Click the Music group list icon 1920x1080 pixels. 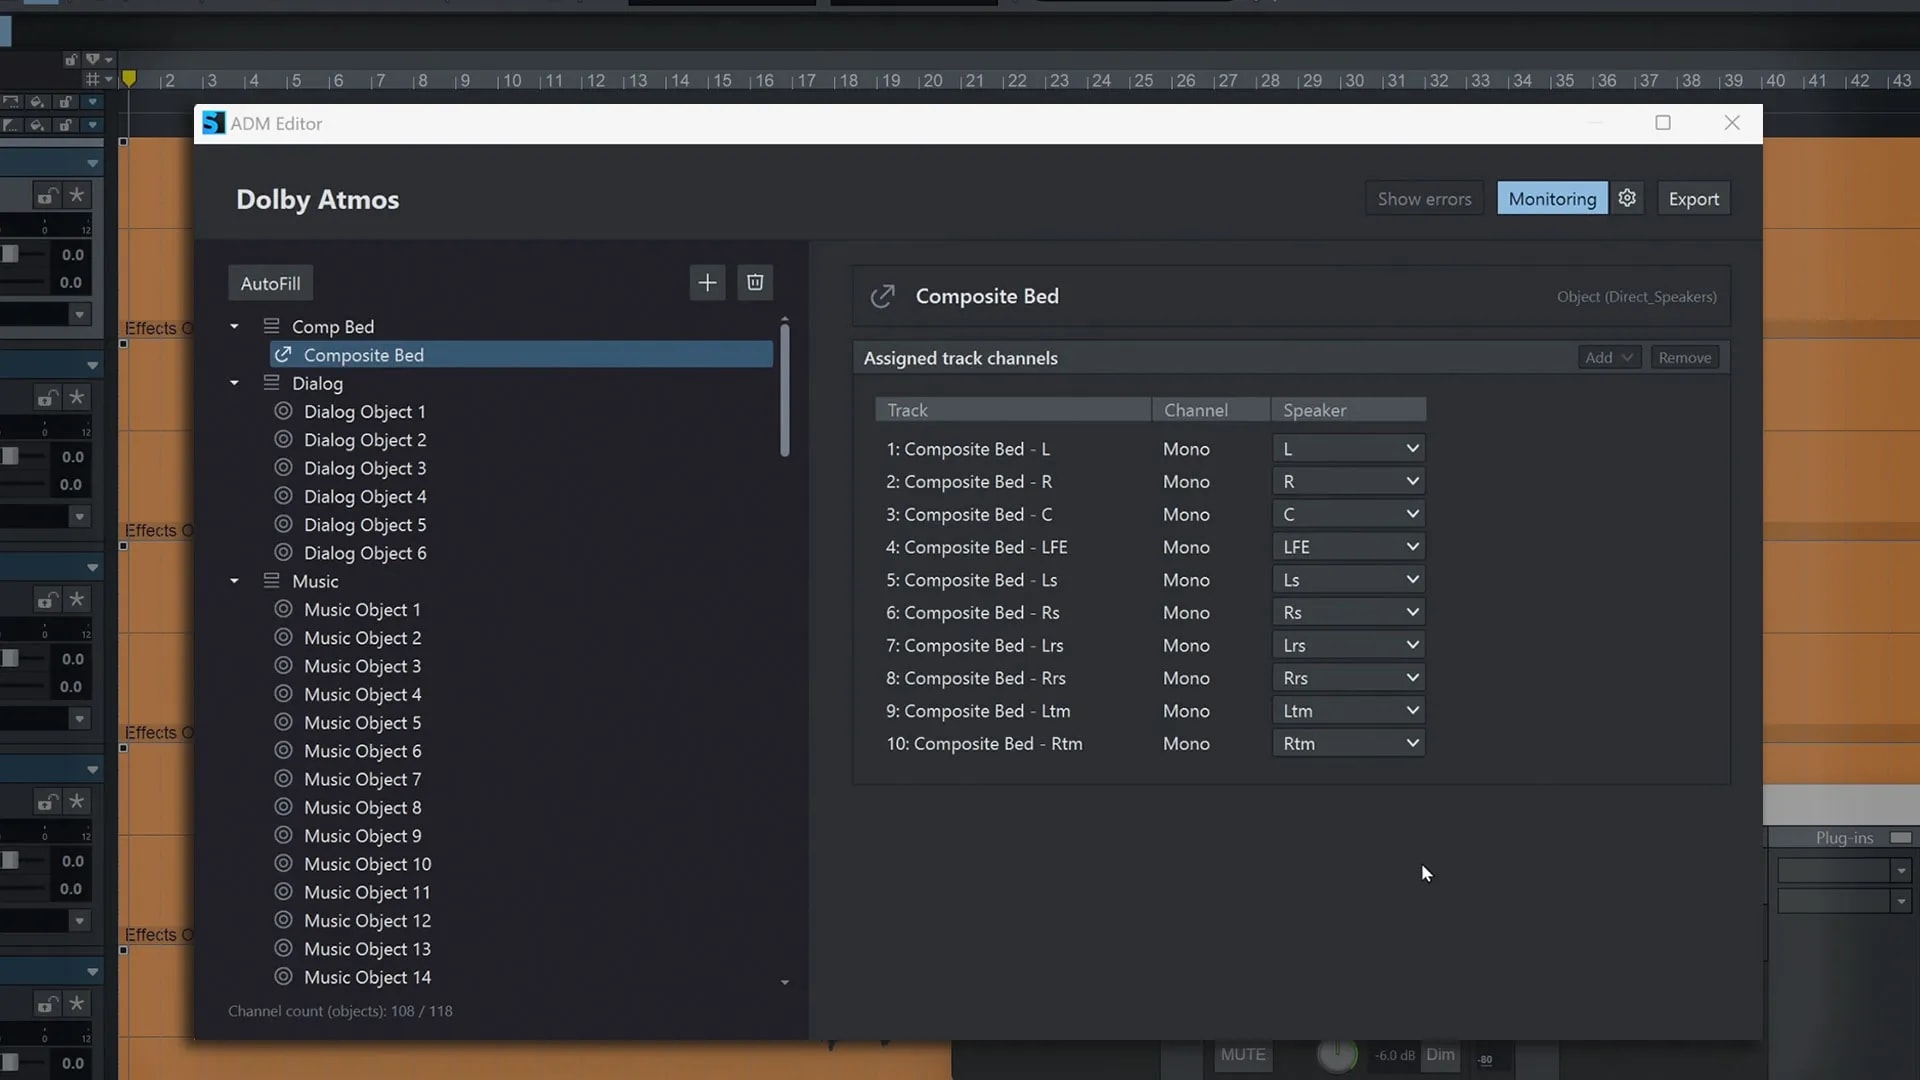pyautogui.click(x=271, y=581)
